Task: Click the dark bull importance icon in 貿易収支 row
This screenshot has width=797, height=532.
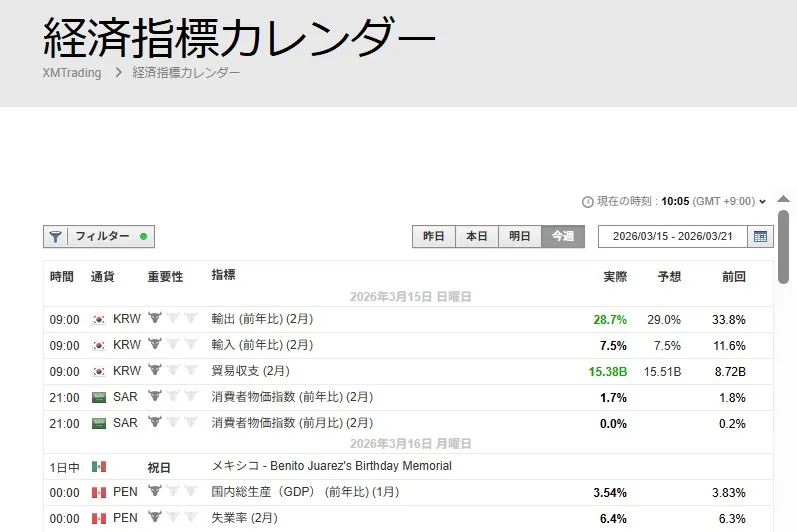Action: coord(155,370)
